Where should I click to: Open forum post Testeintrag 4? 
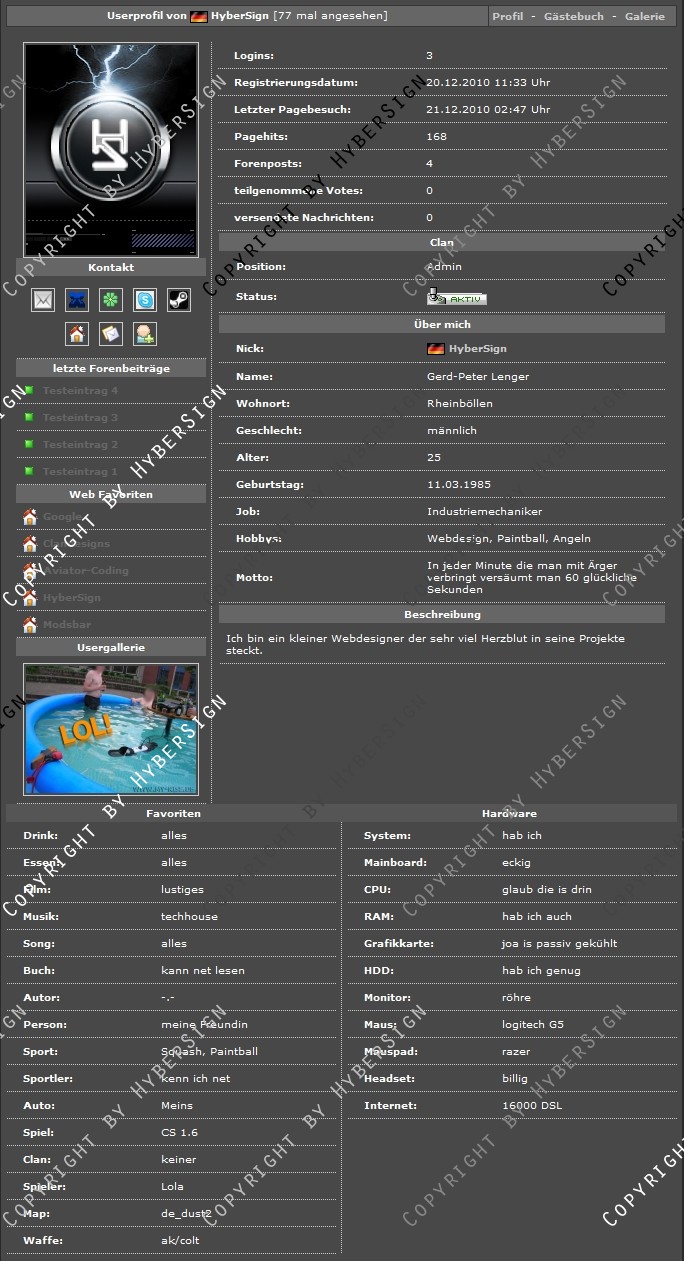click(80, 391)
